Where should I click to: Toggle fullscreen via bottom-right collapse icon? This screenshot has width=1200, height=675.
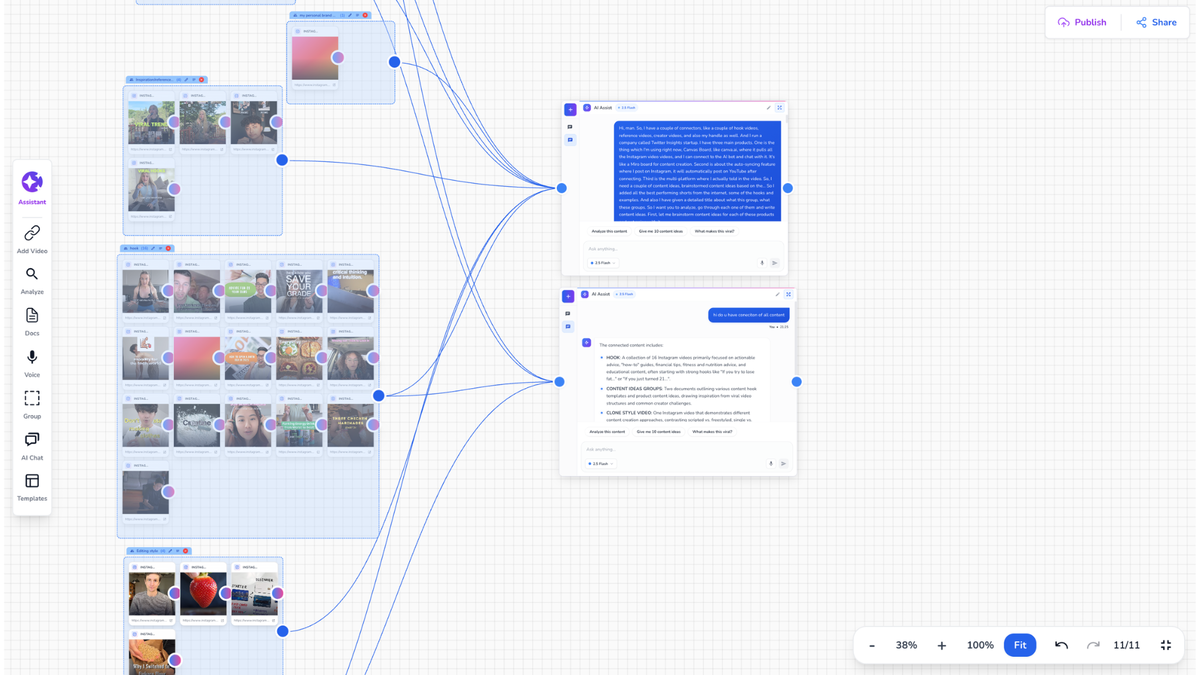[x=1166, y=645]
